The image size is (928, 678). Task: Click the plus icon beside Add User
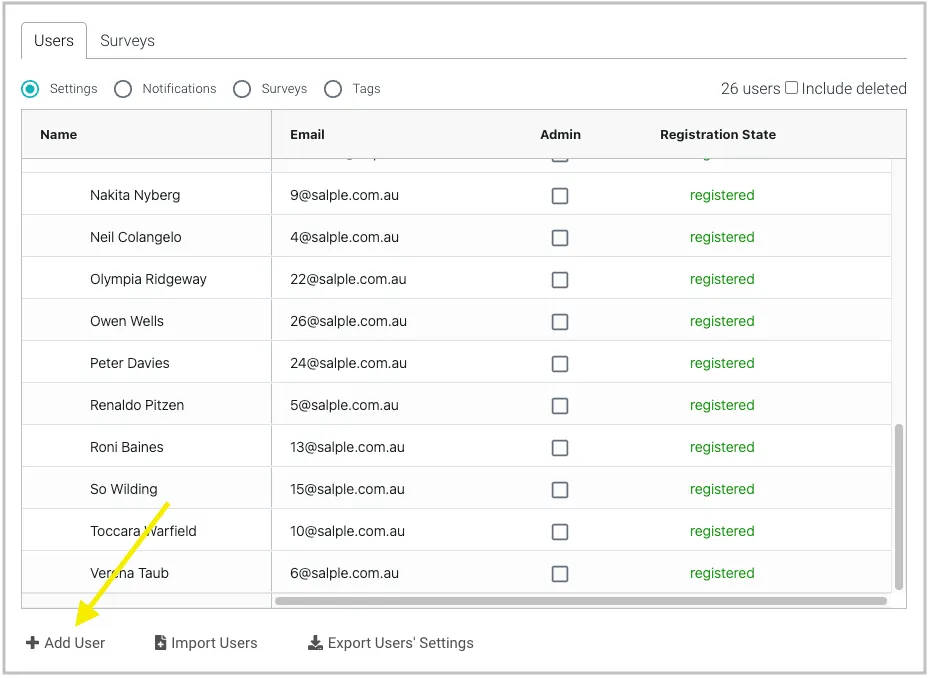[33, 643]
